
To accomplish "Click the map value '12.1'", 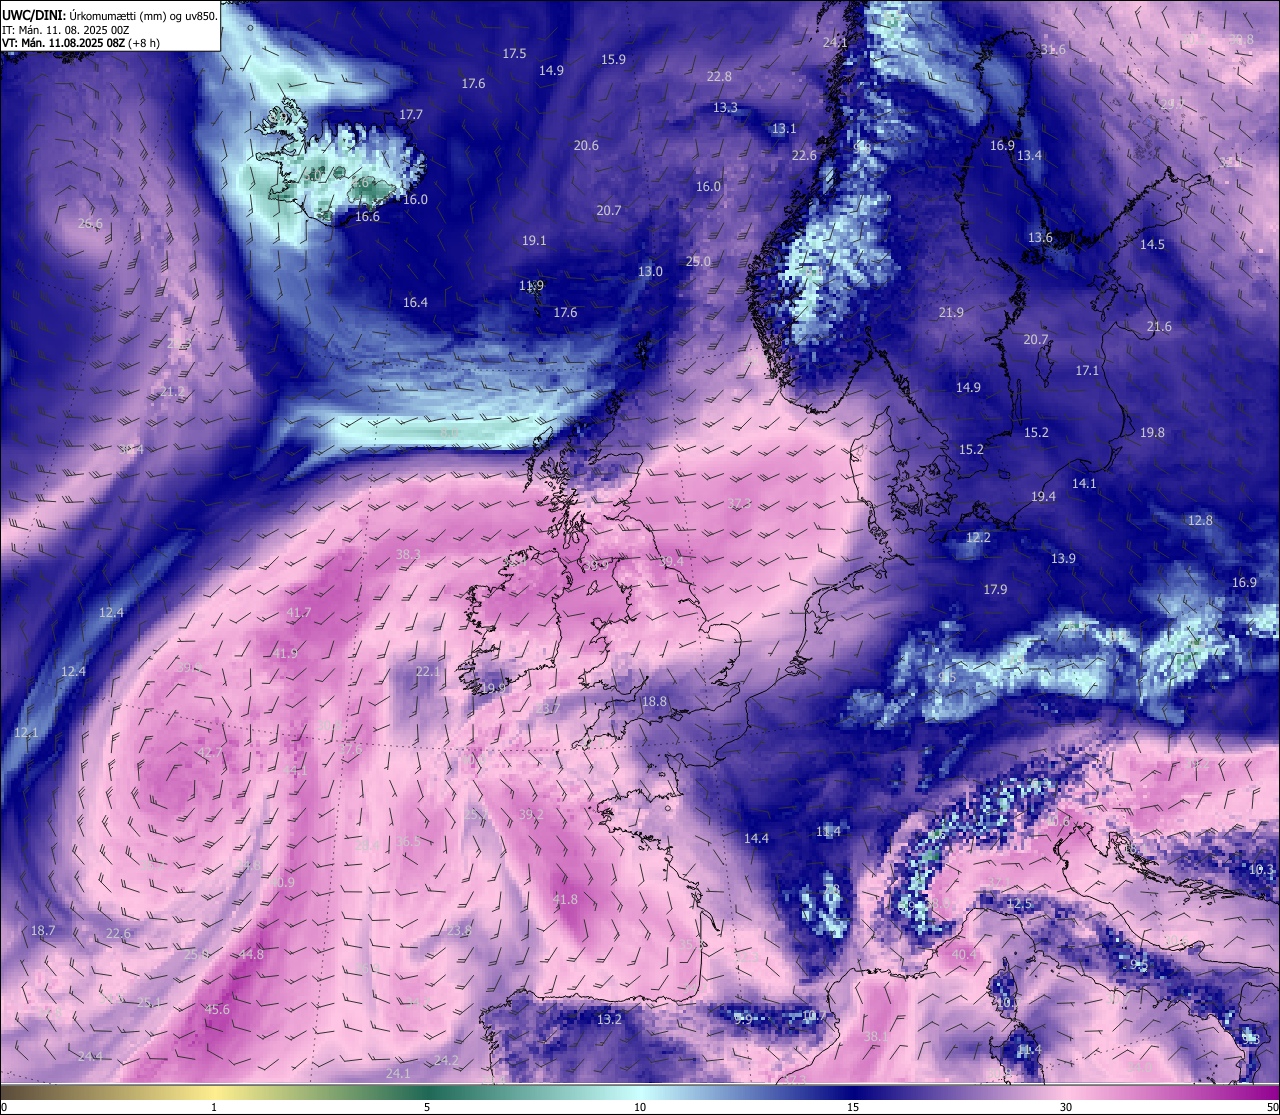I will click(26, 733).
